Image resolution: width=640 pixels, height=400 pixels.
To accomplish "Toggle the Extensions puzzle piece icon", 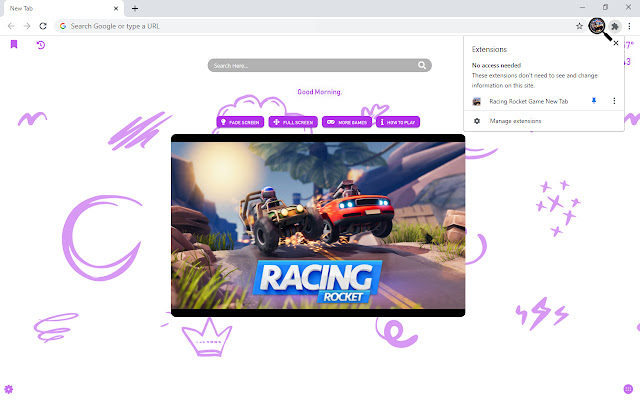I will (615, 27).
